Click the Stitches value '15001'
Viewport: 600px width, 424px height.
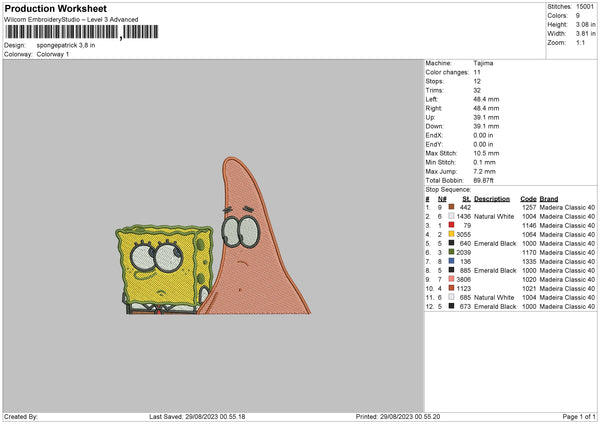tap(585, 7)
